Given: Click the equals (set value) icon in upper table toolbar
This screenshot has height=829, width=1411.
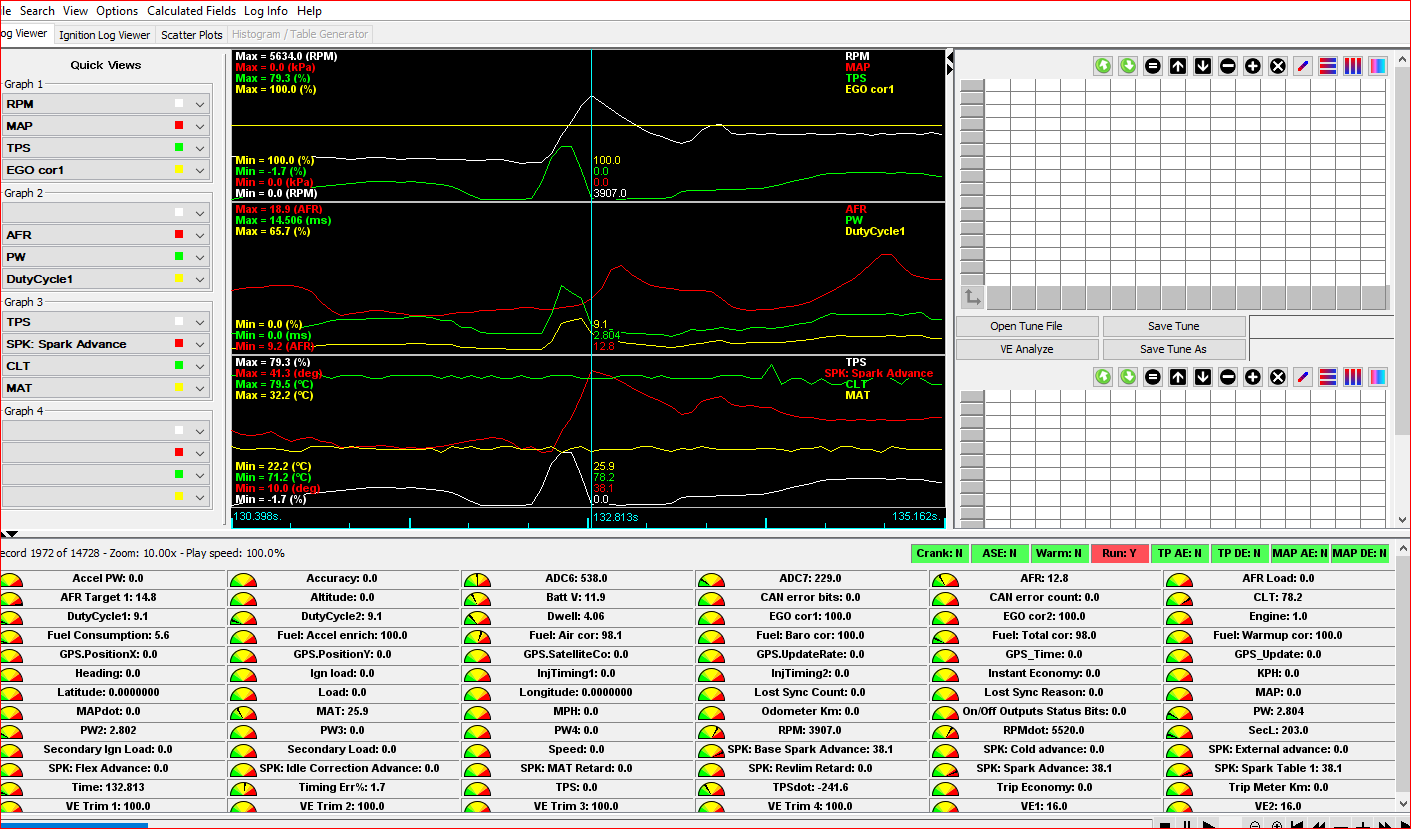Looking at the screenshot, I should pyautogui.click(x=1153, y=66).
